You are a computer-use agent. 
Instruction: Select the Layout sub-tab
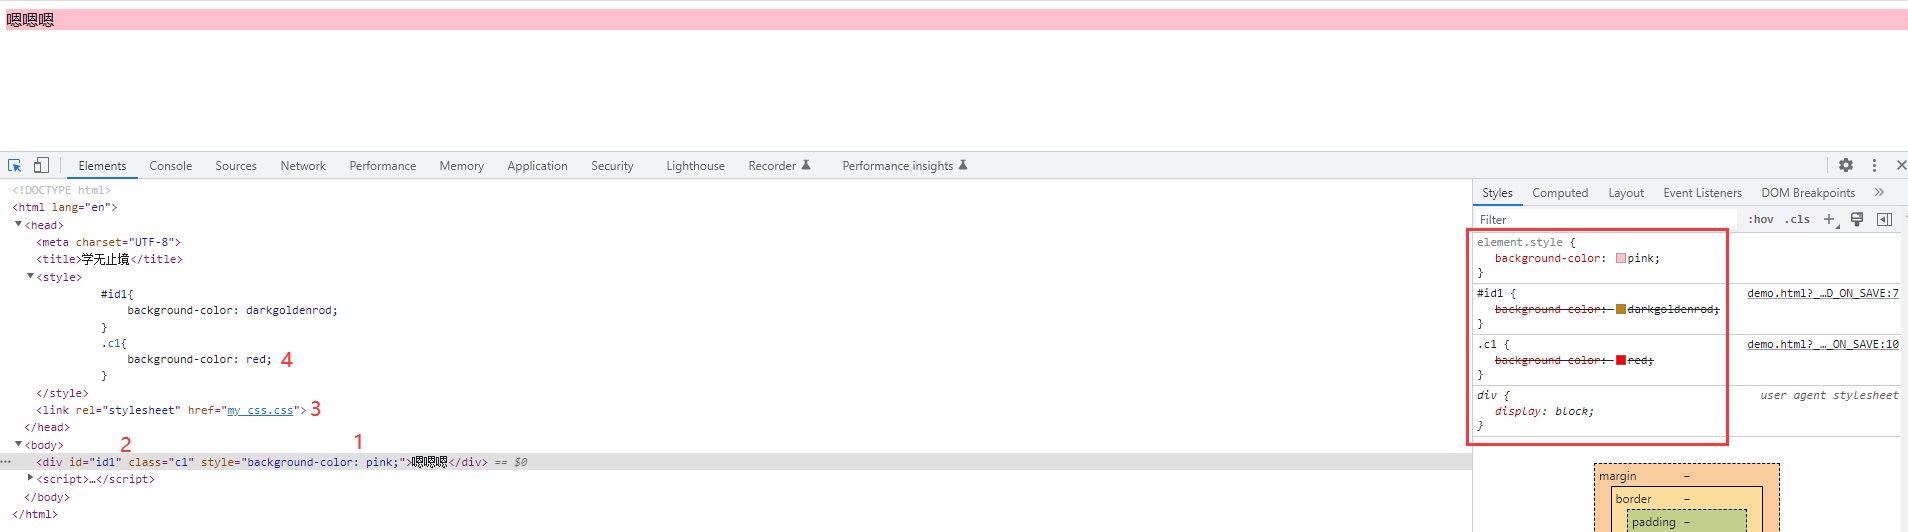tap(1626, 193)
